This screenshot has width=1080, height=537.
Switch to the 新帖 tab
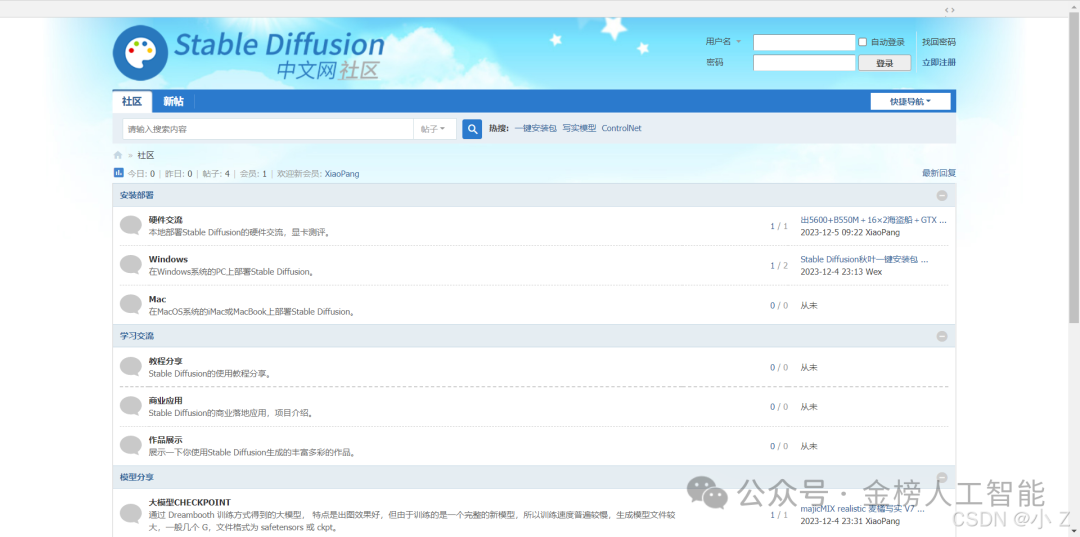tap(174, 101)
